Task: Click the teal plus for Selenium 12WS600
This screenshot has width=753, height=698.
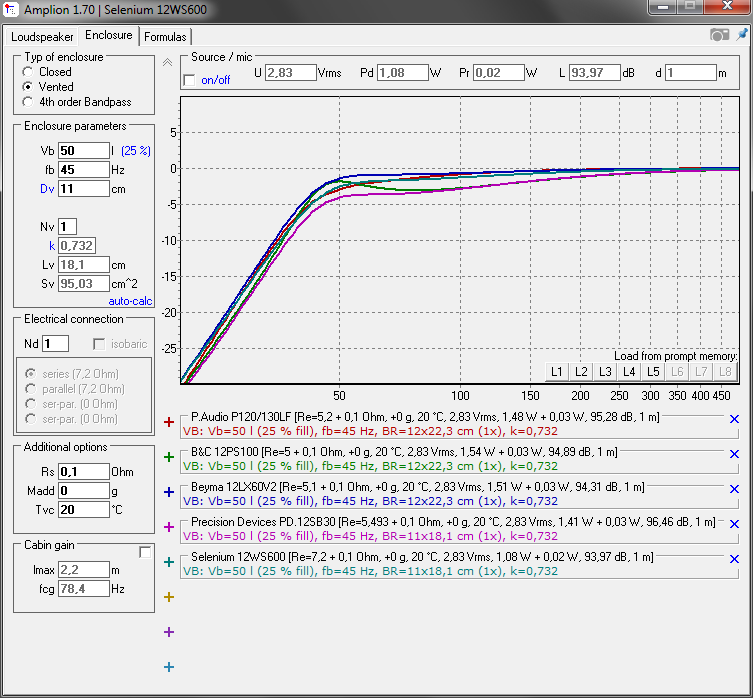Action: [x=169, y=562]
